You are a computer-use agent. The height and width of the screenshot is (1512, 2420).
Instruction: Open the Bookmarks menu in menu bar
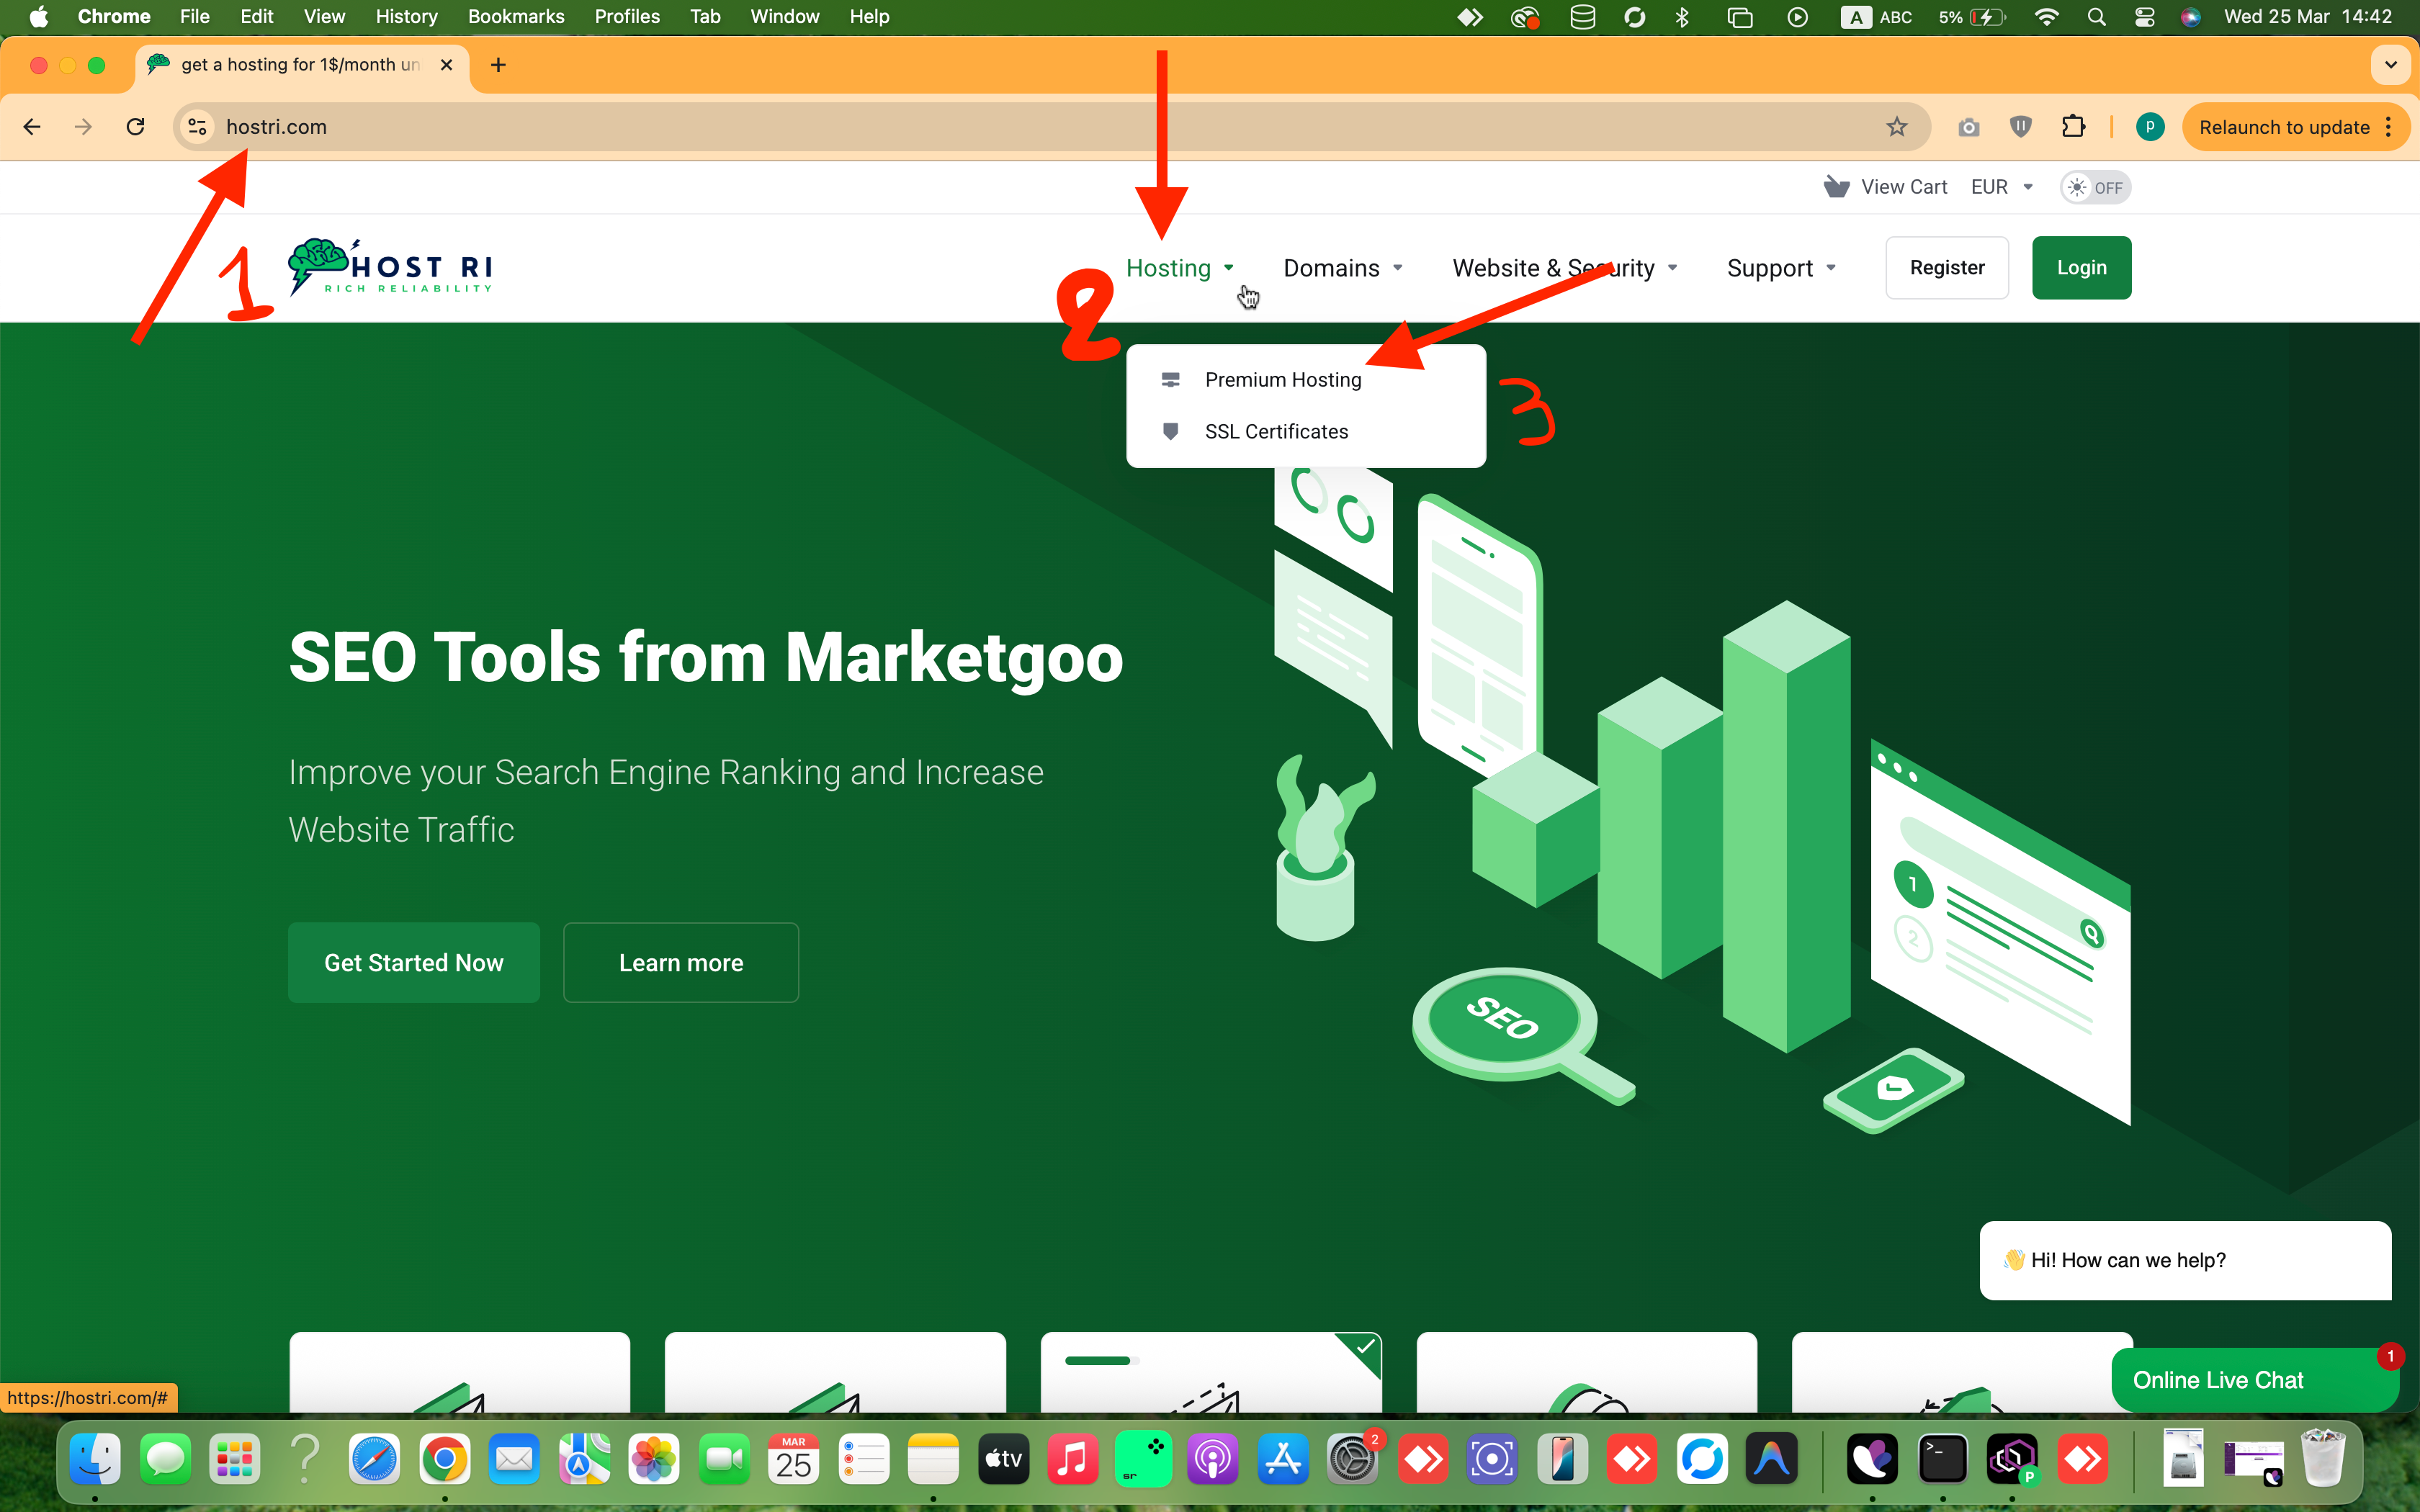point(515,16)
